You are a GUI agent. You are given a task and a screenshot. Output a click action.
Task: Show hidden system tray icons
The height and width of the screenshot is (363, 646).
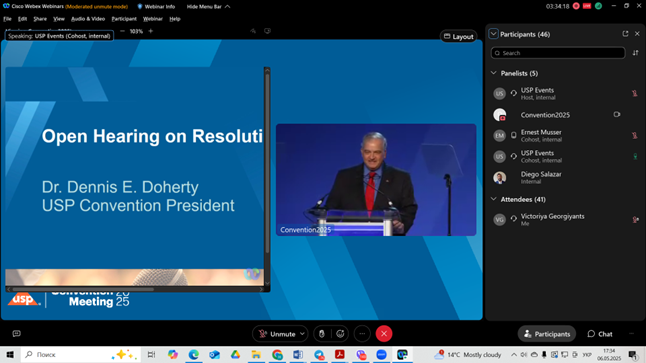point(514,354)
